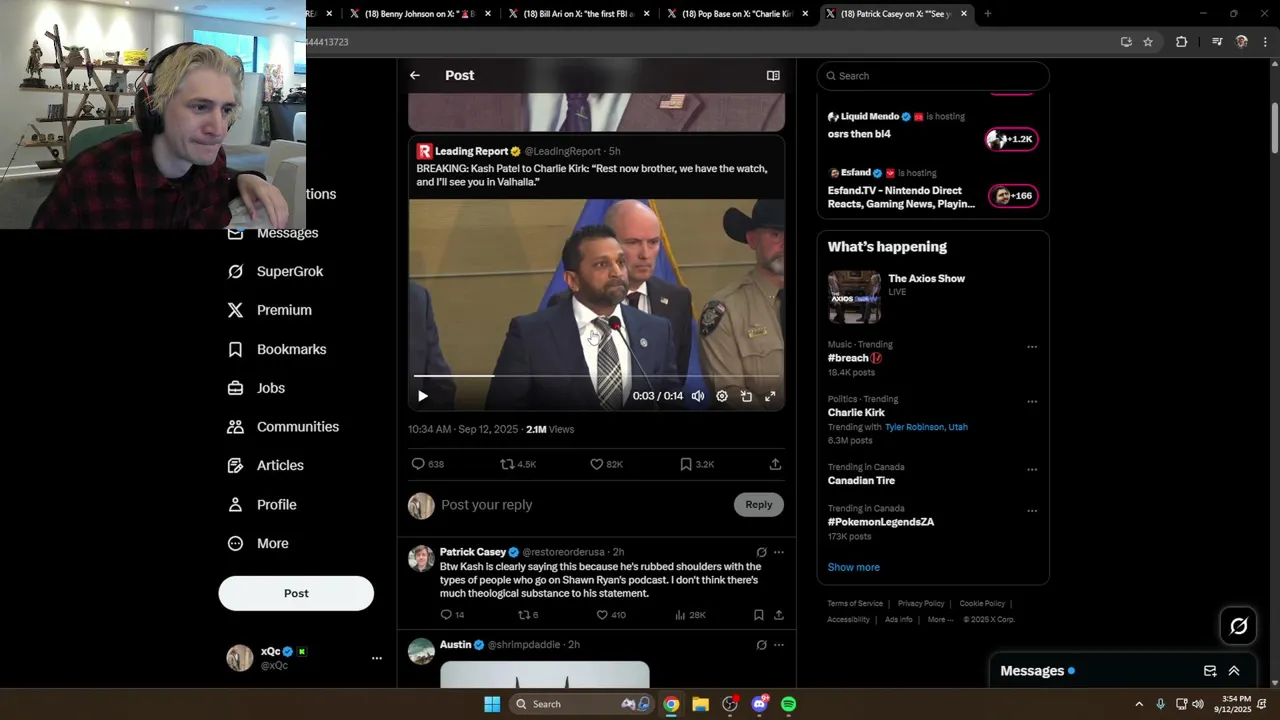Open File Explorer from taskbar

700,704
